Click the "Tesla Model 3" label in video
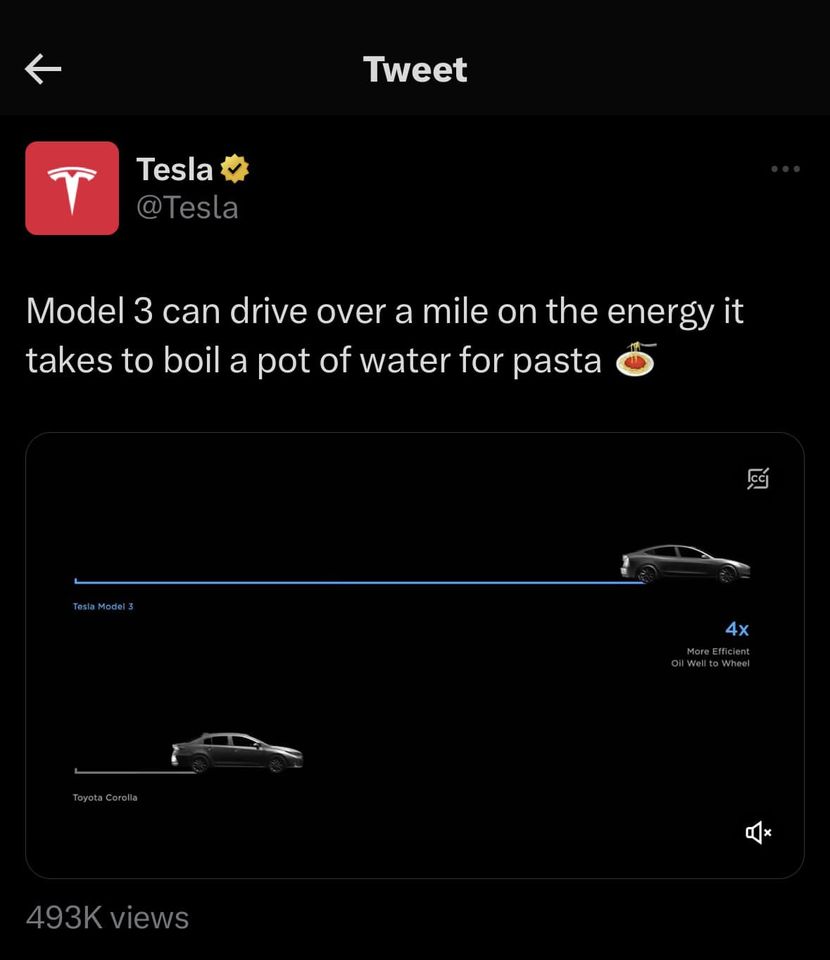The height and width of the screenshot is (960, 830). [103, 607]
